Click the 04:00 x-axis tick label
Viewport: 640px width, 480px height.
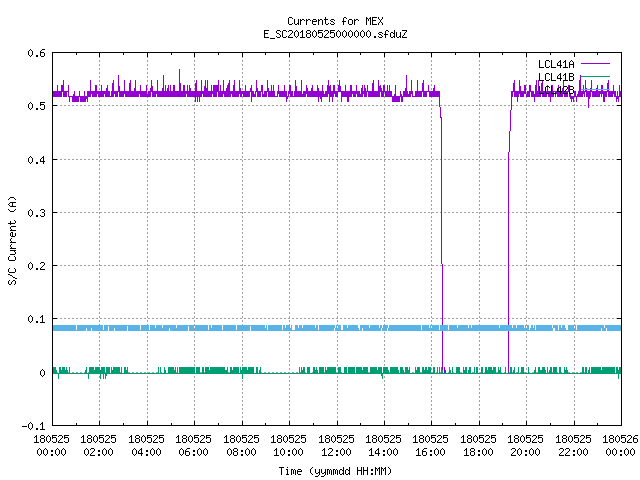[146, 445]
